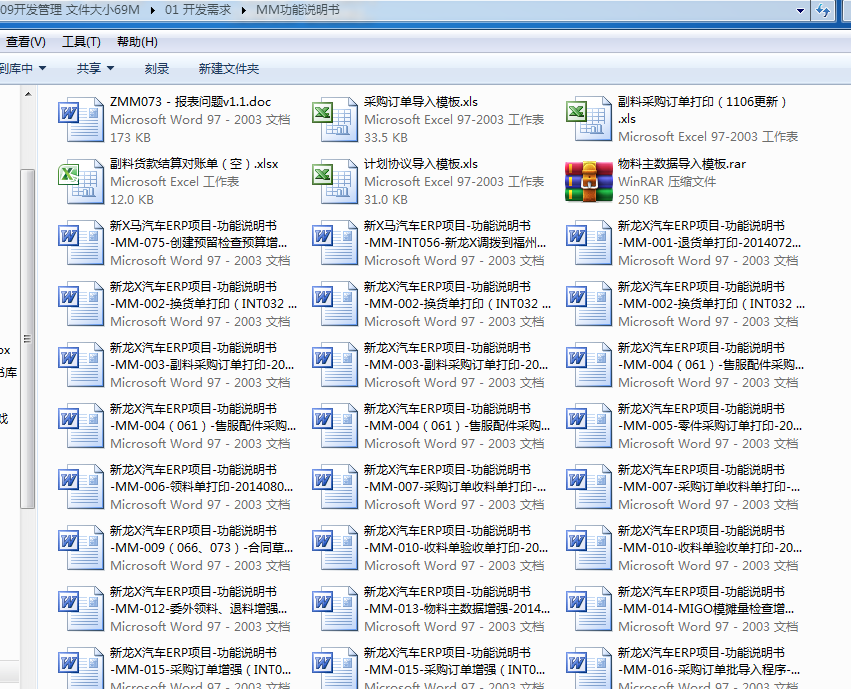Click Word icon of MM-001-退货单打印 file
The height and width of the screenshot is (689, 851).
click(589, 243)
